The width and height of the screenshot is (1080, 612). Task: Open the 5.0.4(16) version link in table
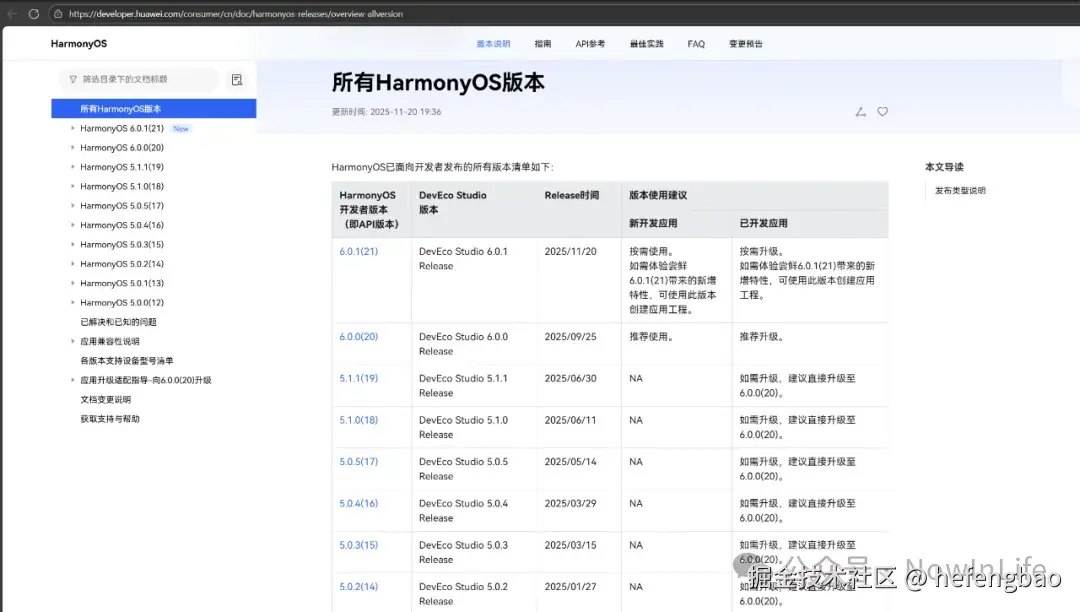coord(358,503)
